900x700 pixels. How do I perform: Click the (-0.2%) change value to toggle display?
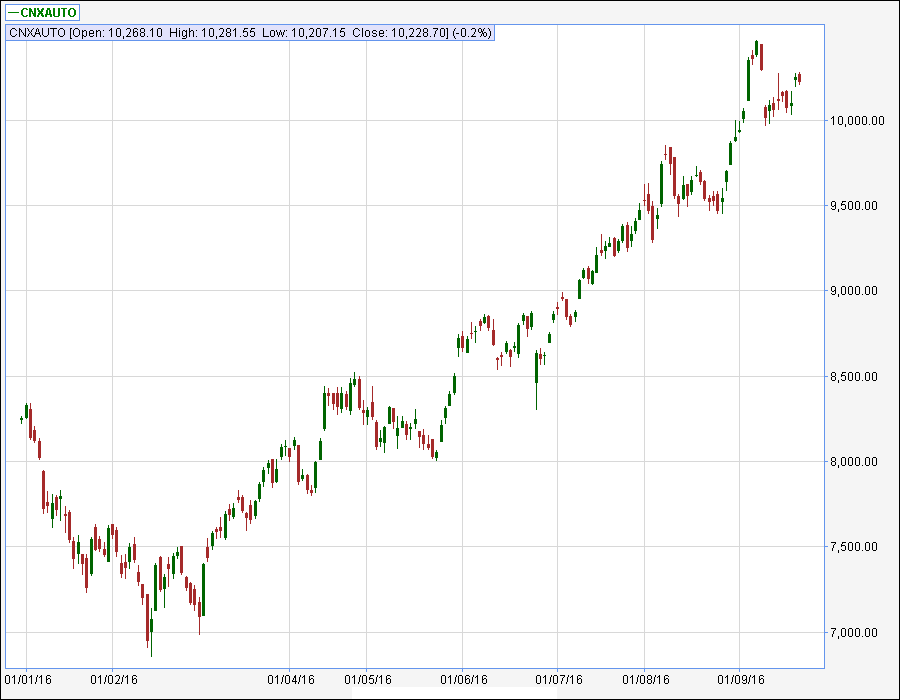pyautogui.click(x=470, y=32)
